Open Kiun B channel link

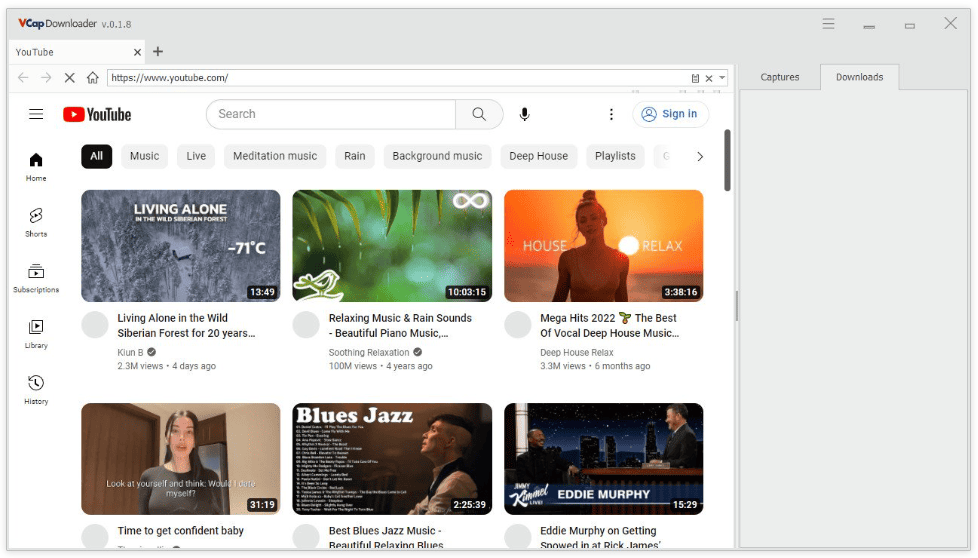130,353
